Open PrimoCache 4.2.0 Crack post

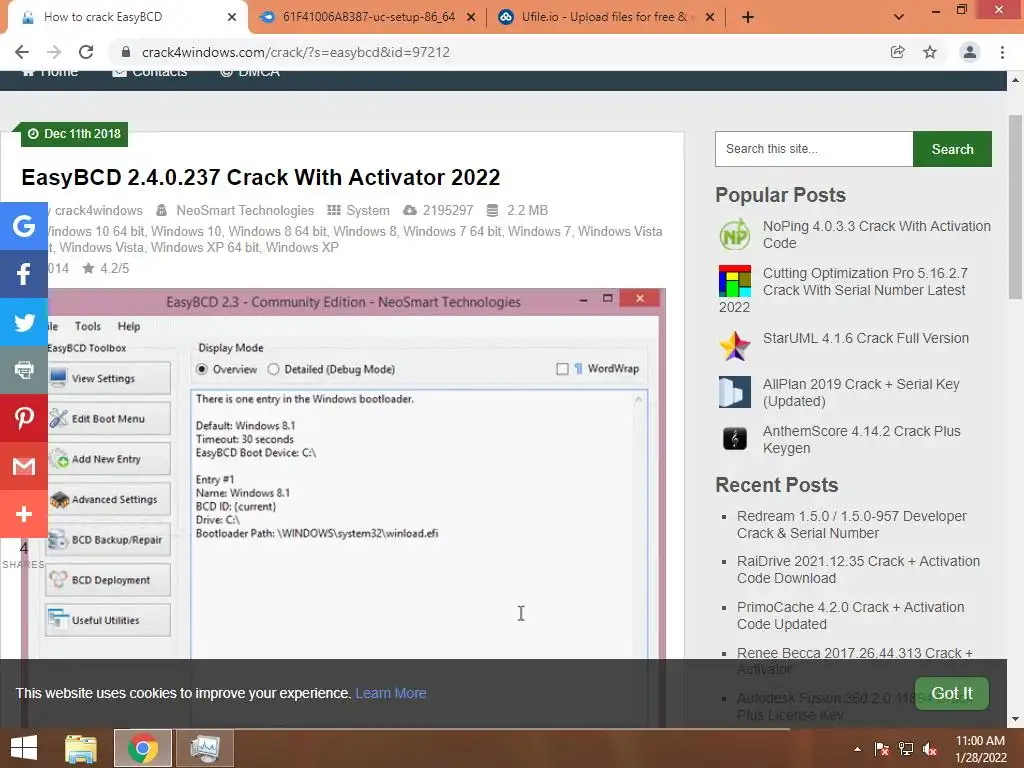(850, 615)
